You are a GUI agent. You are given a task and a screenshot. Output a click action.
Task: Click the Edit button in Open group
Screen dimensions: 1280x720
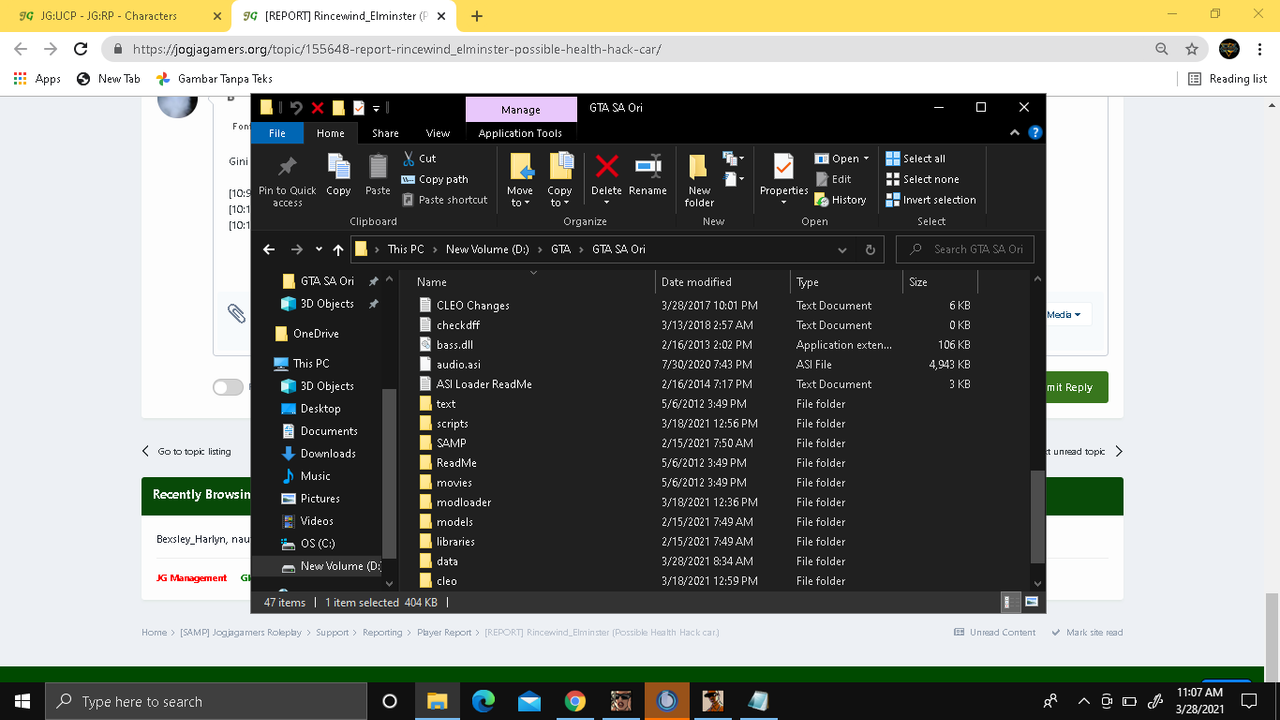pos(833,179)
